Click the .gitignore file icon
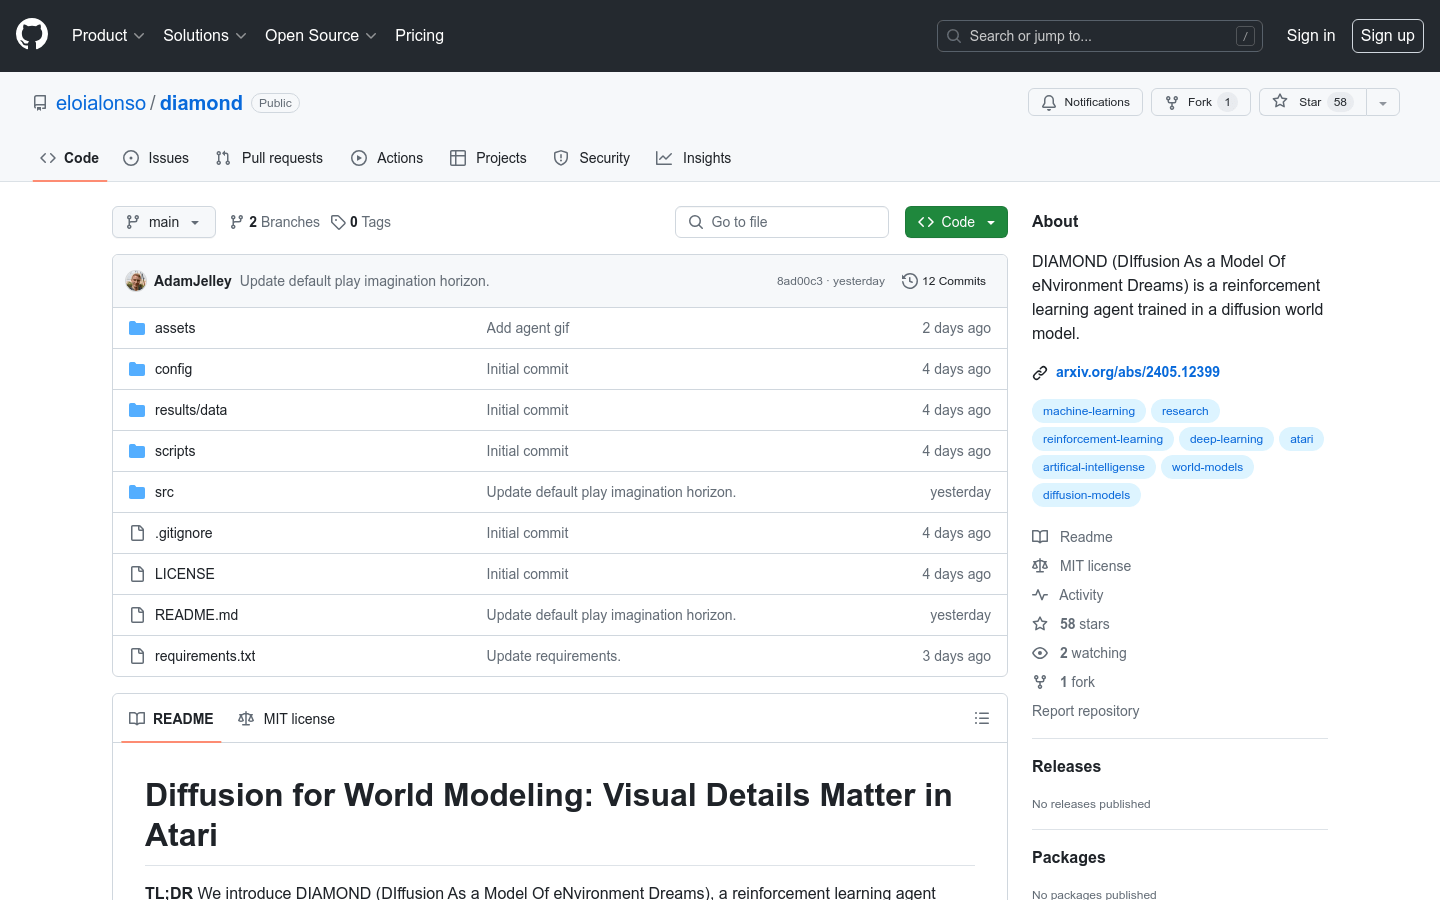The height and width of the screenshot is (900, 1440). click(x=137, y=533)
